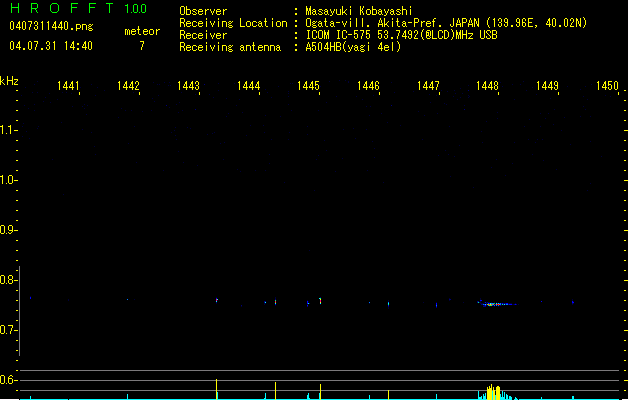
Task: Click the 'Observer' field label
Action: (x=203, y=11)
